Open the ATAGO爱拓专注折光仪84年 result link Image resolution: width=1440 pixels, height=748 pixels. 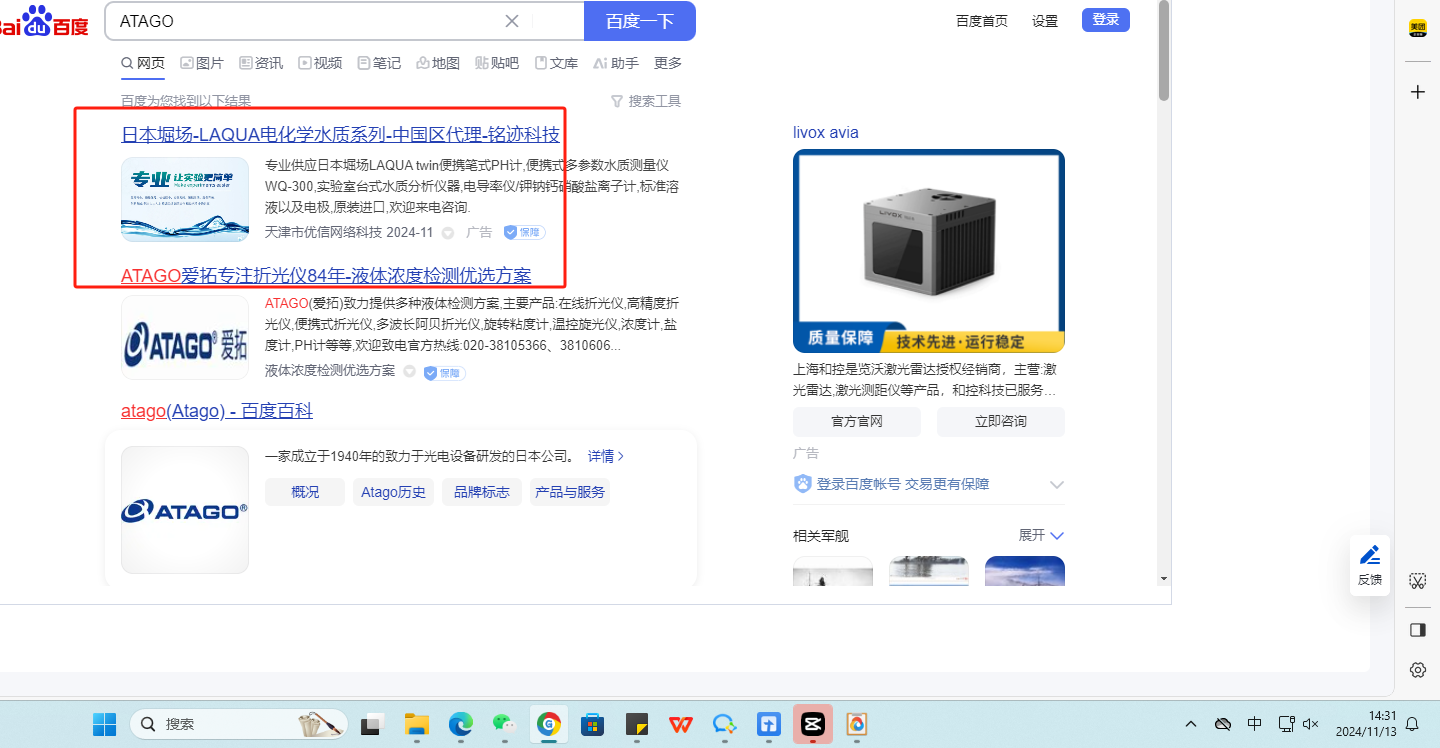pos(326,276)
